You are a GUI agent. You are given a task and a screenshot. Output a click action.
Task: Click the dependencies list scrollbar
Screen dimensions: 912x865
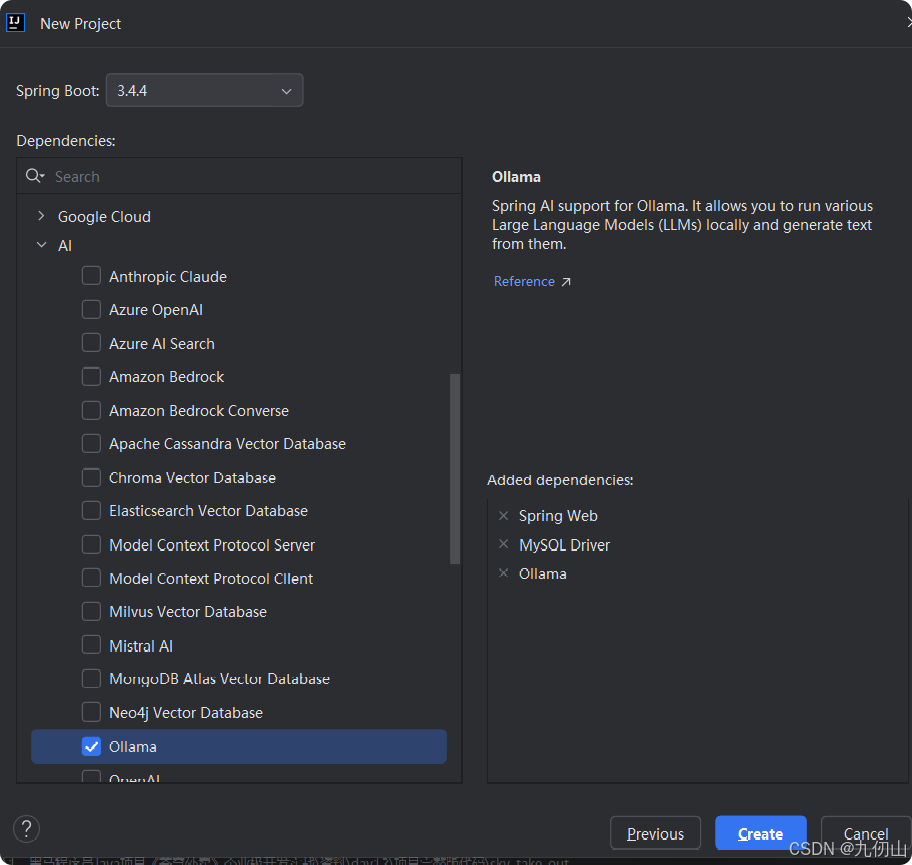click(x=455, y=469)
